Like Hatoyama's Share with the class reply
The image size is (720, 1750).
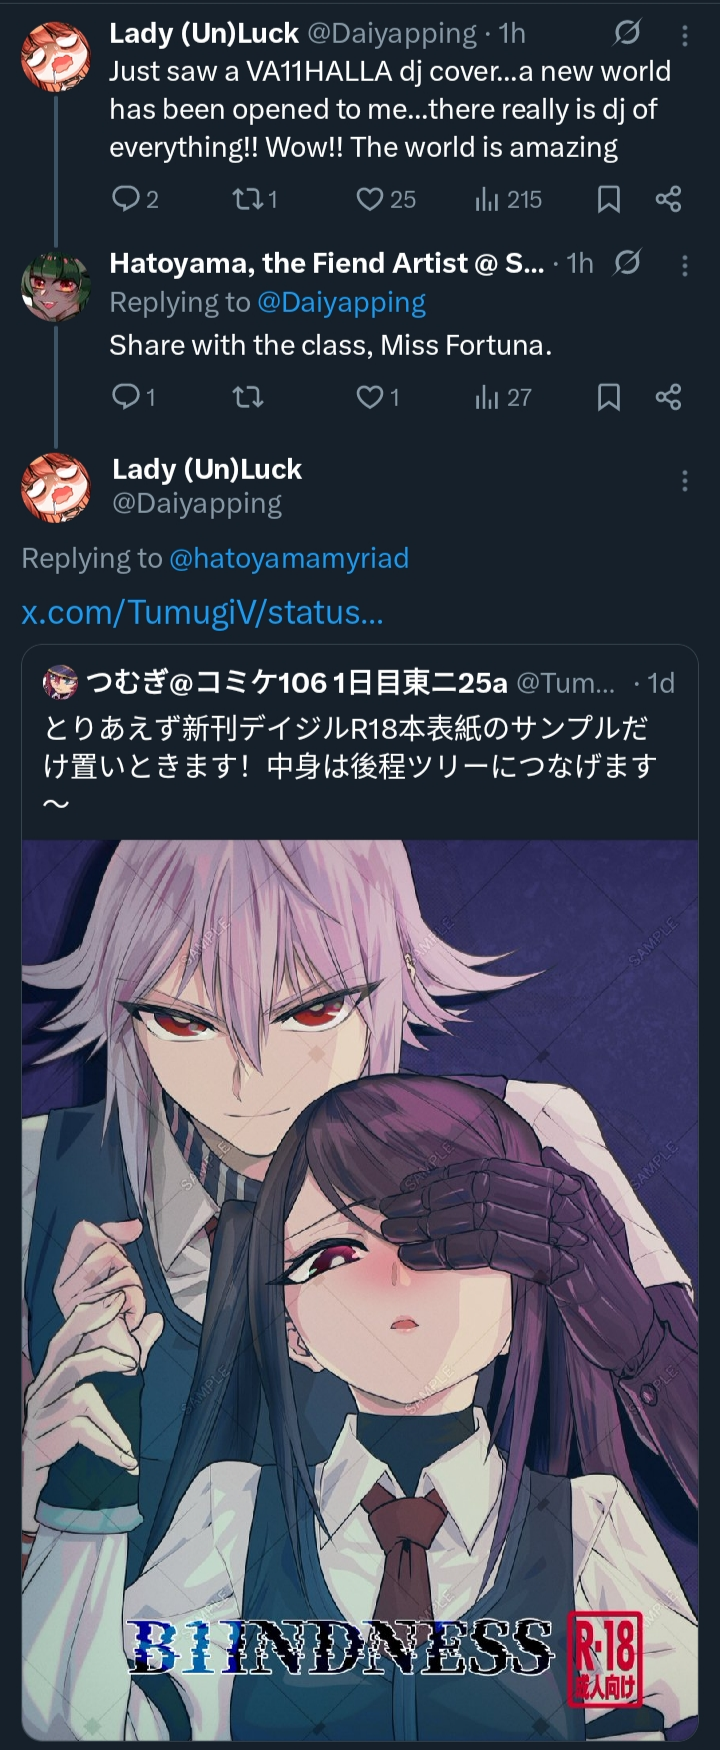pos(378,397)
